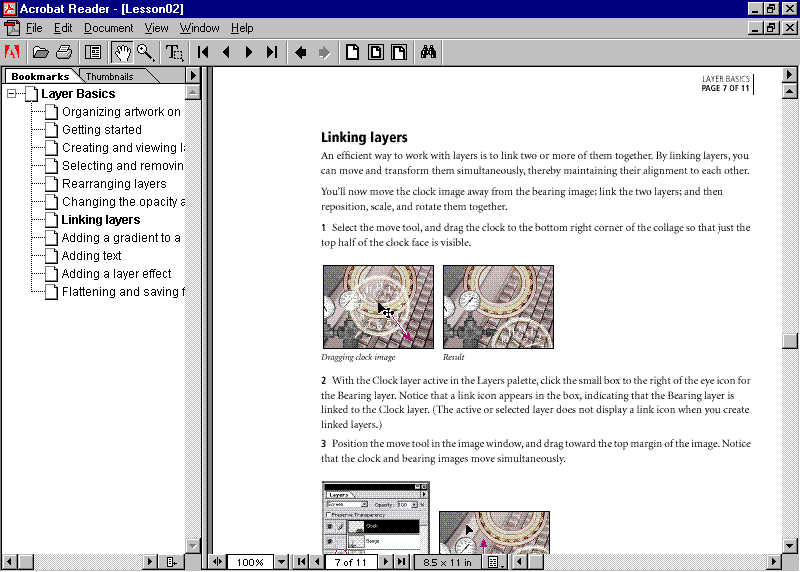Collapse the Layer Basics bookmark tree
This screenshot has width=800, height=572.
point(11,93)
